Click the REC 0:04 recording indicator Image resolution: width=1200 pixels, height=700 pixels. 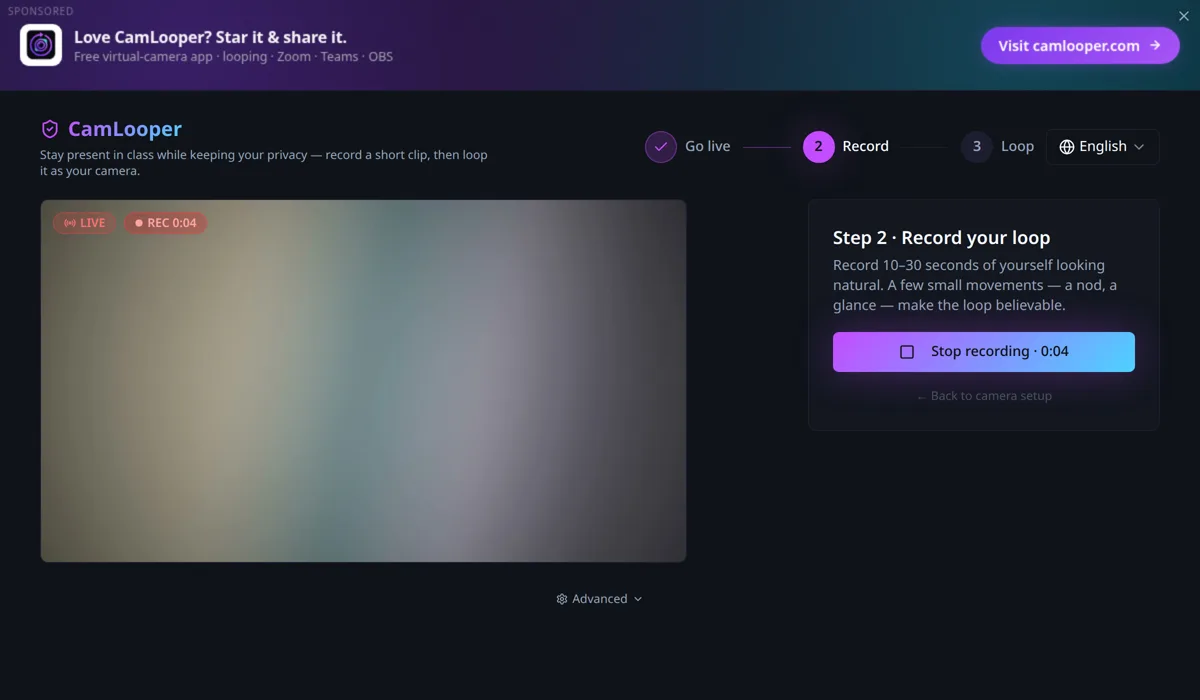click(x=165, y=223)
